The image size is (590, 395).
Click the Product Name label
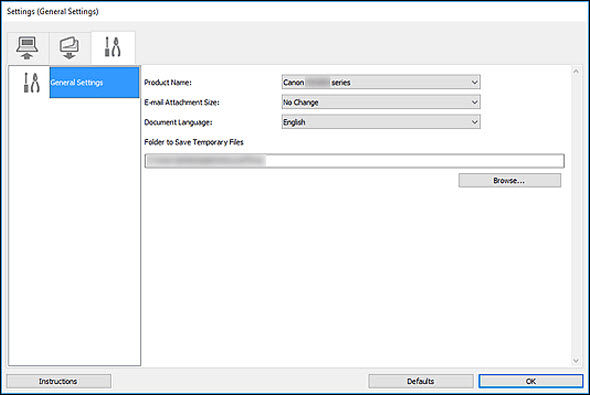(x=168, y=82)
